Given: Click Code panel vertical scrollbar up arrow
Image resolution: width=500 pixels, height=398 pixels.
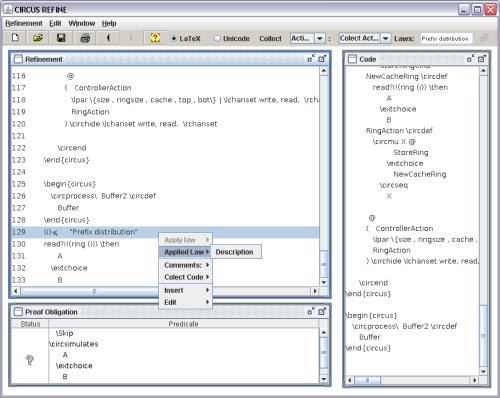Looking at the screenshot, I should click(x=483, y=71).
